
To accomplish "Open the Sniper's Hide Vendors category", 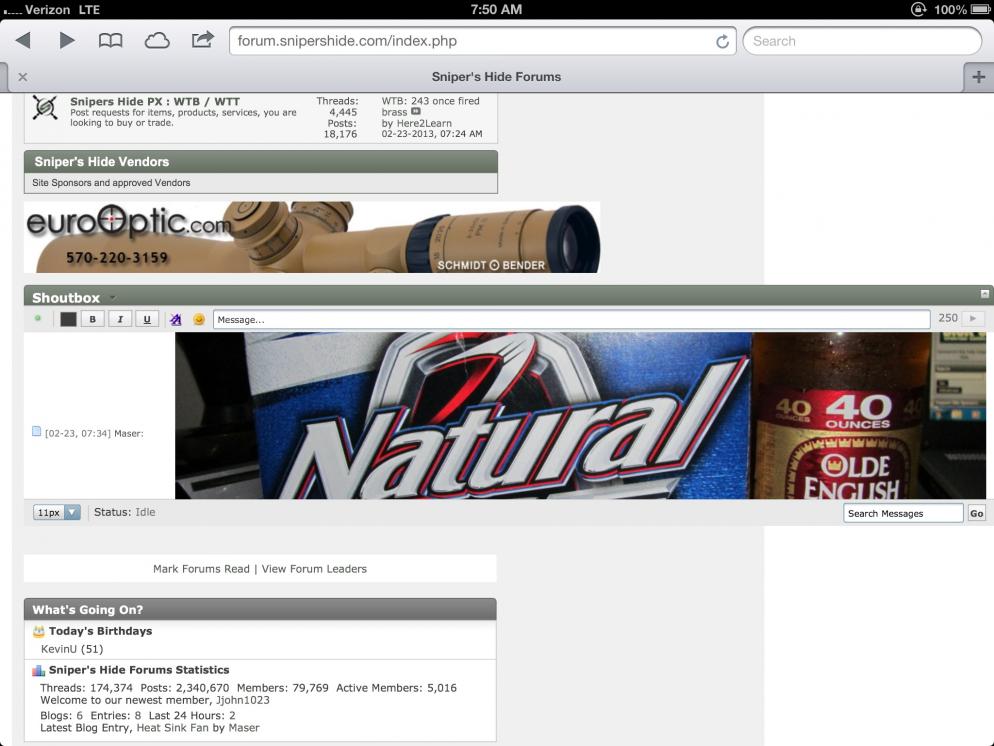I will click(101, 162).
